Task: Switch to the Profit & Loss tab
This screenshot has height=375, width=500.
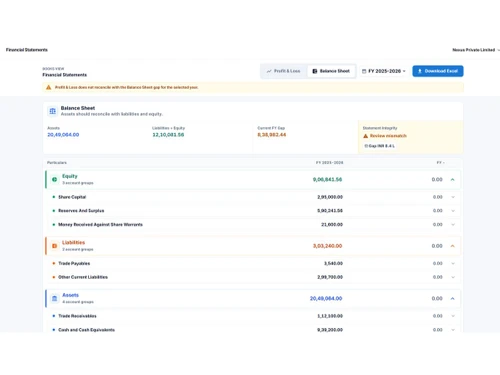Action: [284, 71]
